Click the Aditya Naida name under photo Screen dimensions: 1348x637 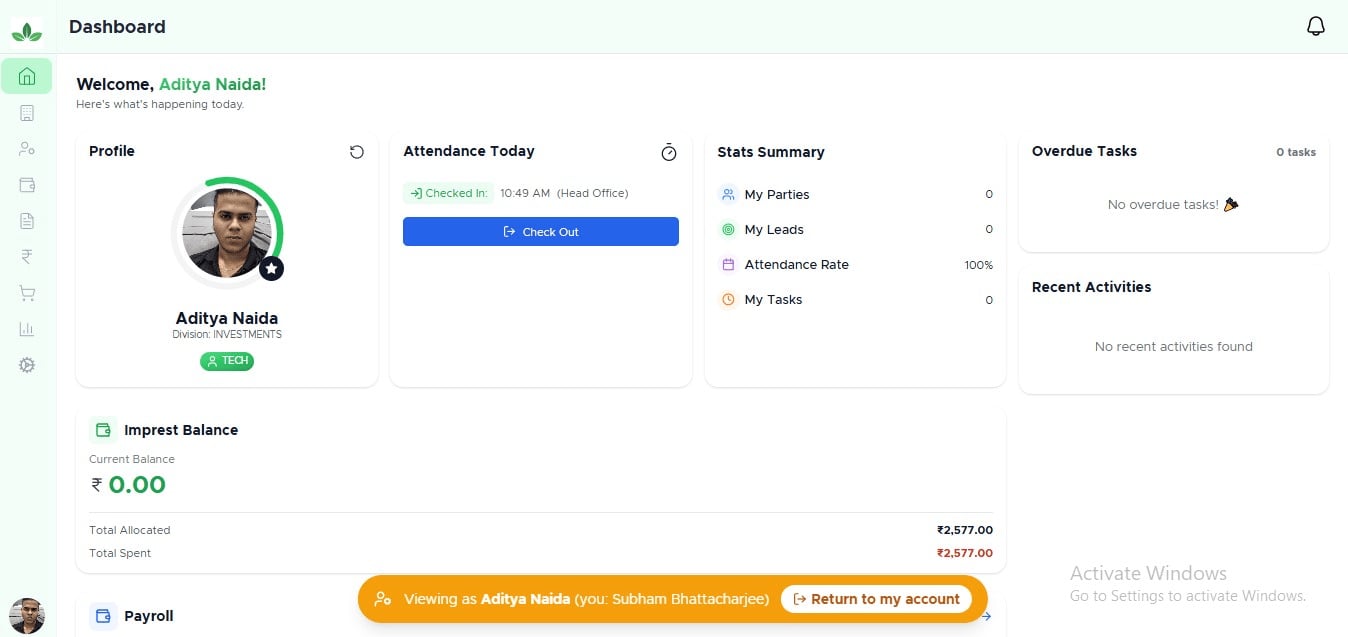[227, 318]
